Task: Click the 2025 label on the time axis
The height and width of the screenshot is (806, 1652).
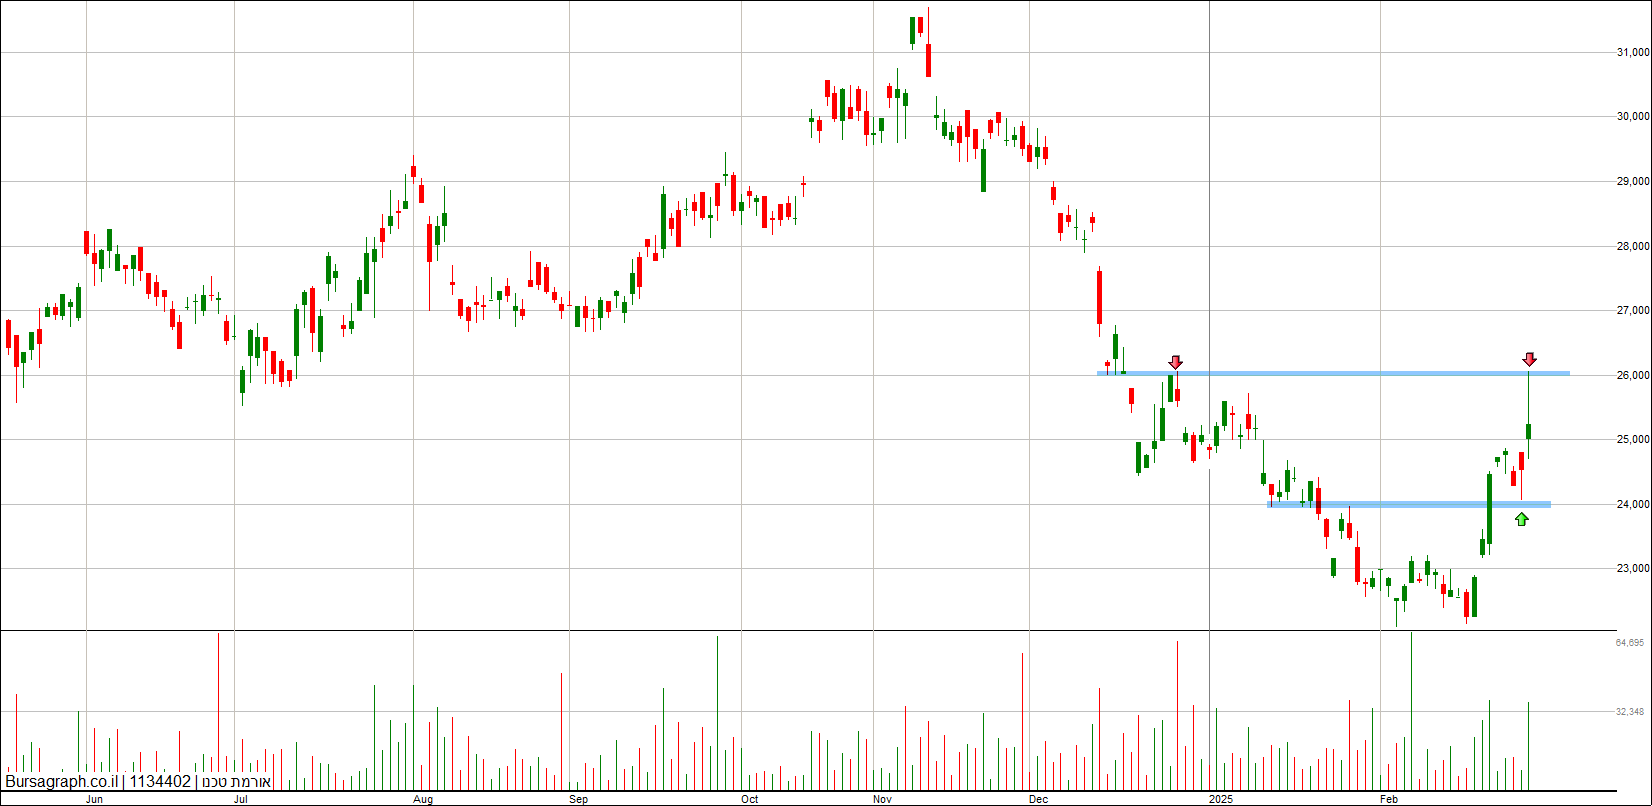Action: pyautogui.click(x=1221, y=799)
